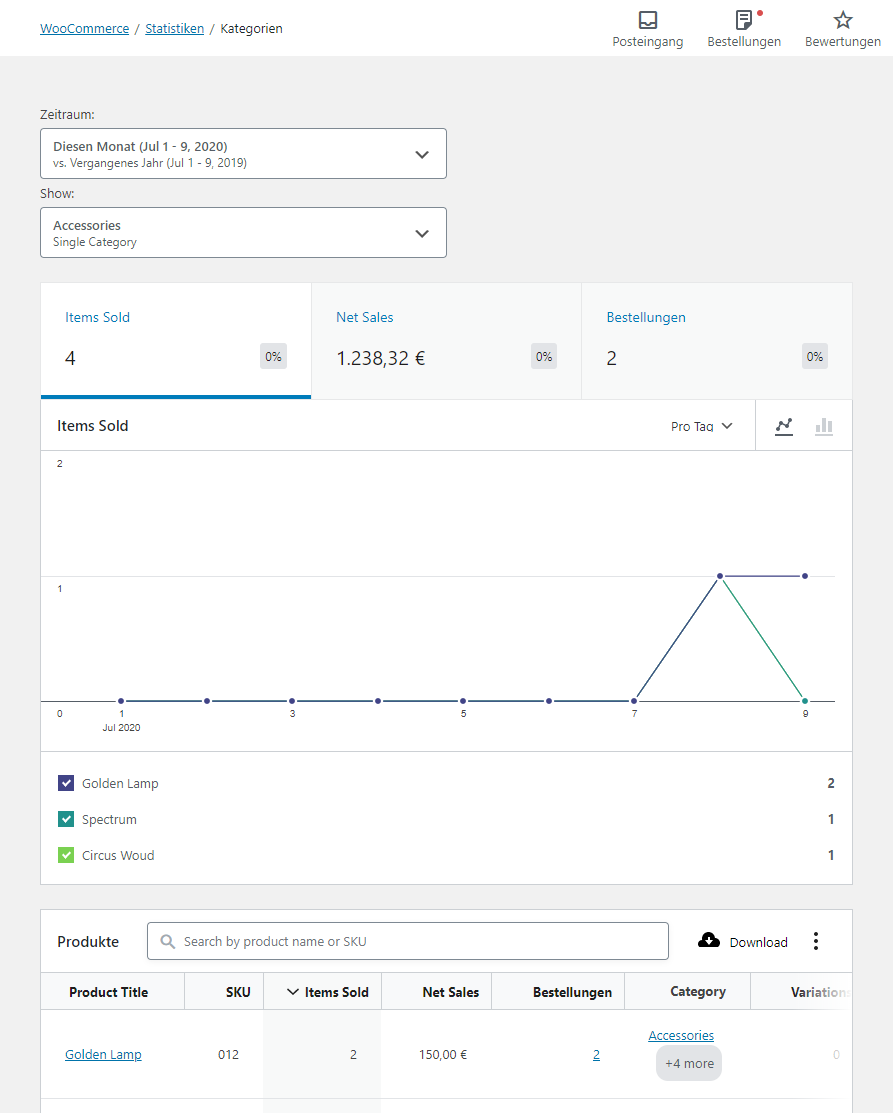This screenshot has height=1113, width=893.
Task: Expand the Show category selector
Action: tap(243, 232)
